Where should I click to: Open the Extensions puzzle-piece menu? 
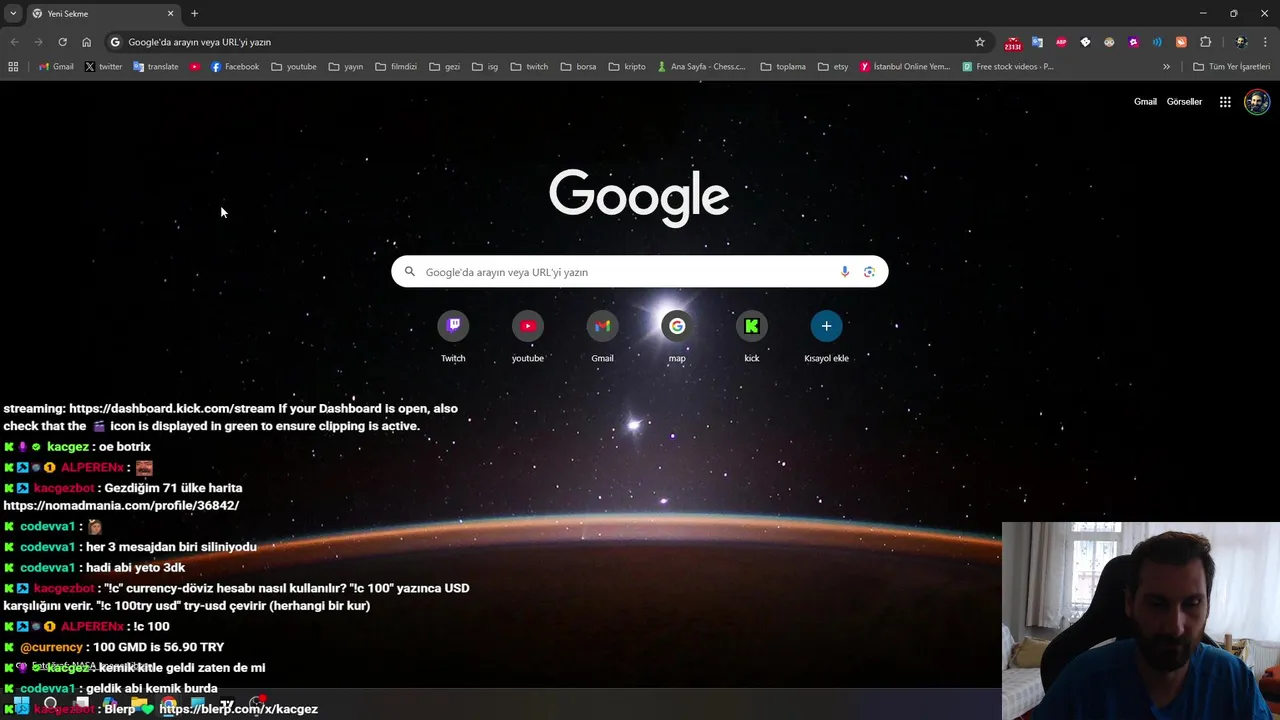coord(1205,42)
